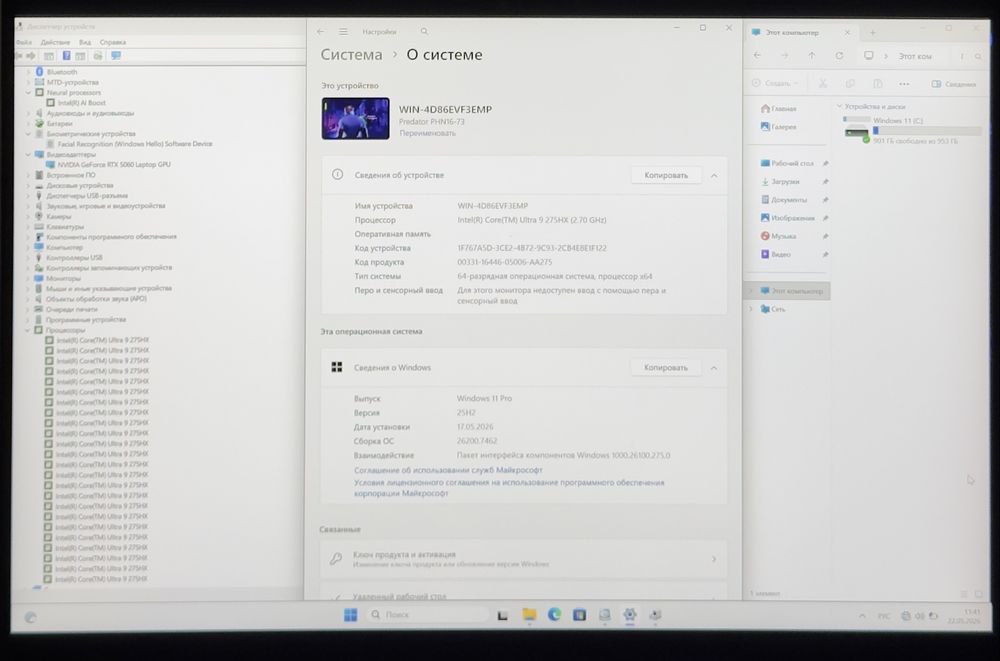Image resolution: width=1000 pixels, height=661 pixels.
Task: Click the Bluetooth icon in the device tree
Action: pos(40,72)
